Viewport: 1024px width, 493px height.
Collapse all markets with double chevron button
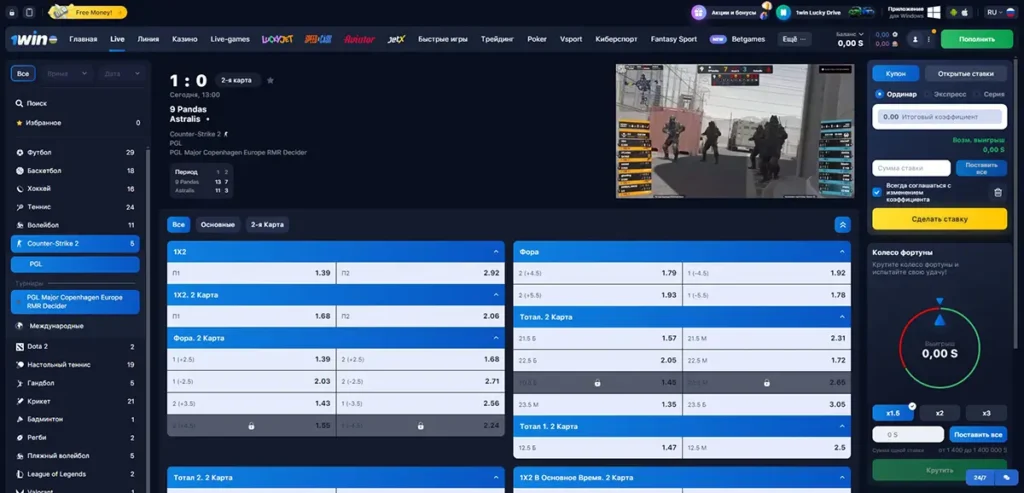click(x=842, y=225)
